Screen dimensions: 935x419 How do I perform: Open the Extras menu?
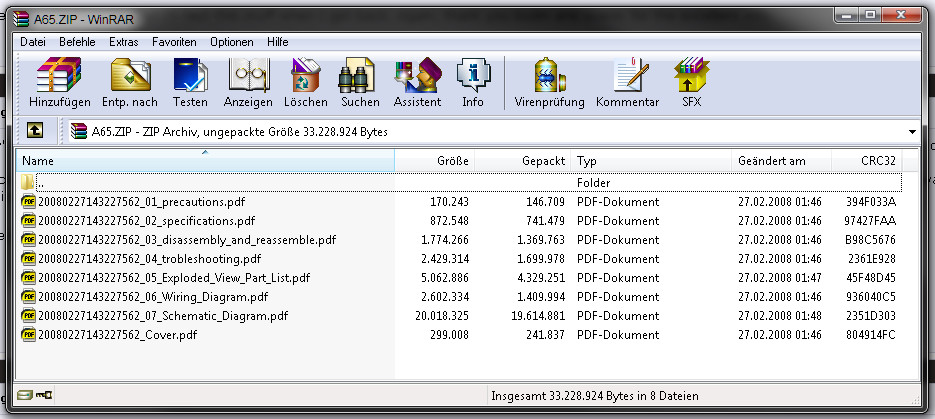pos(123,42)
